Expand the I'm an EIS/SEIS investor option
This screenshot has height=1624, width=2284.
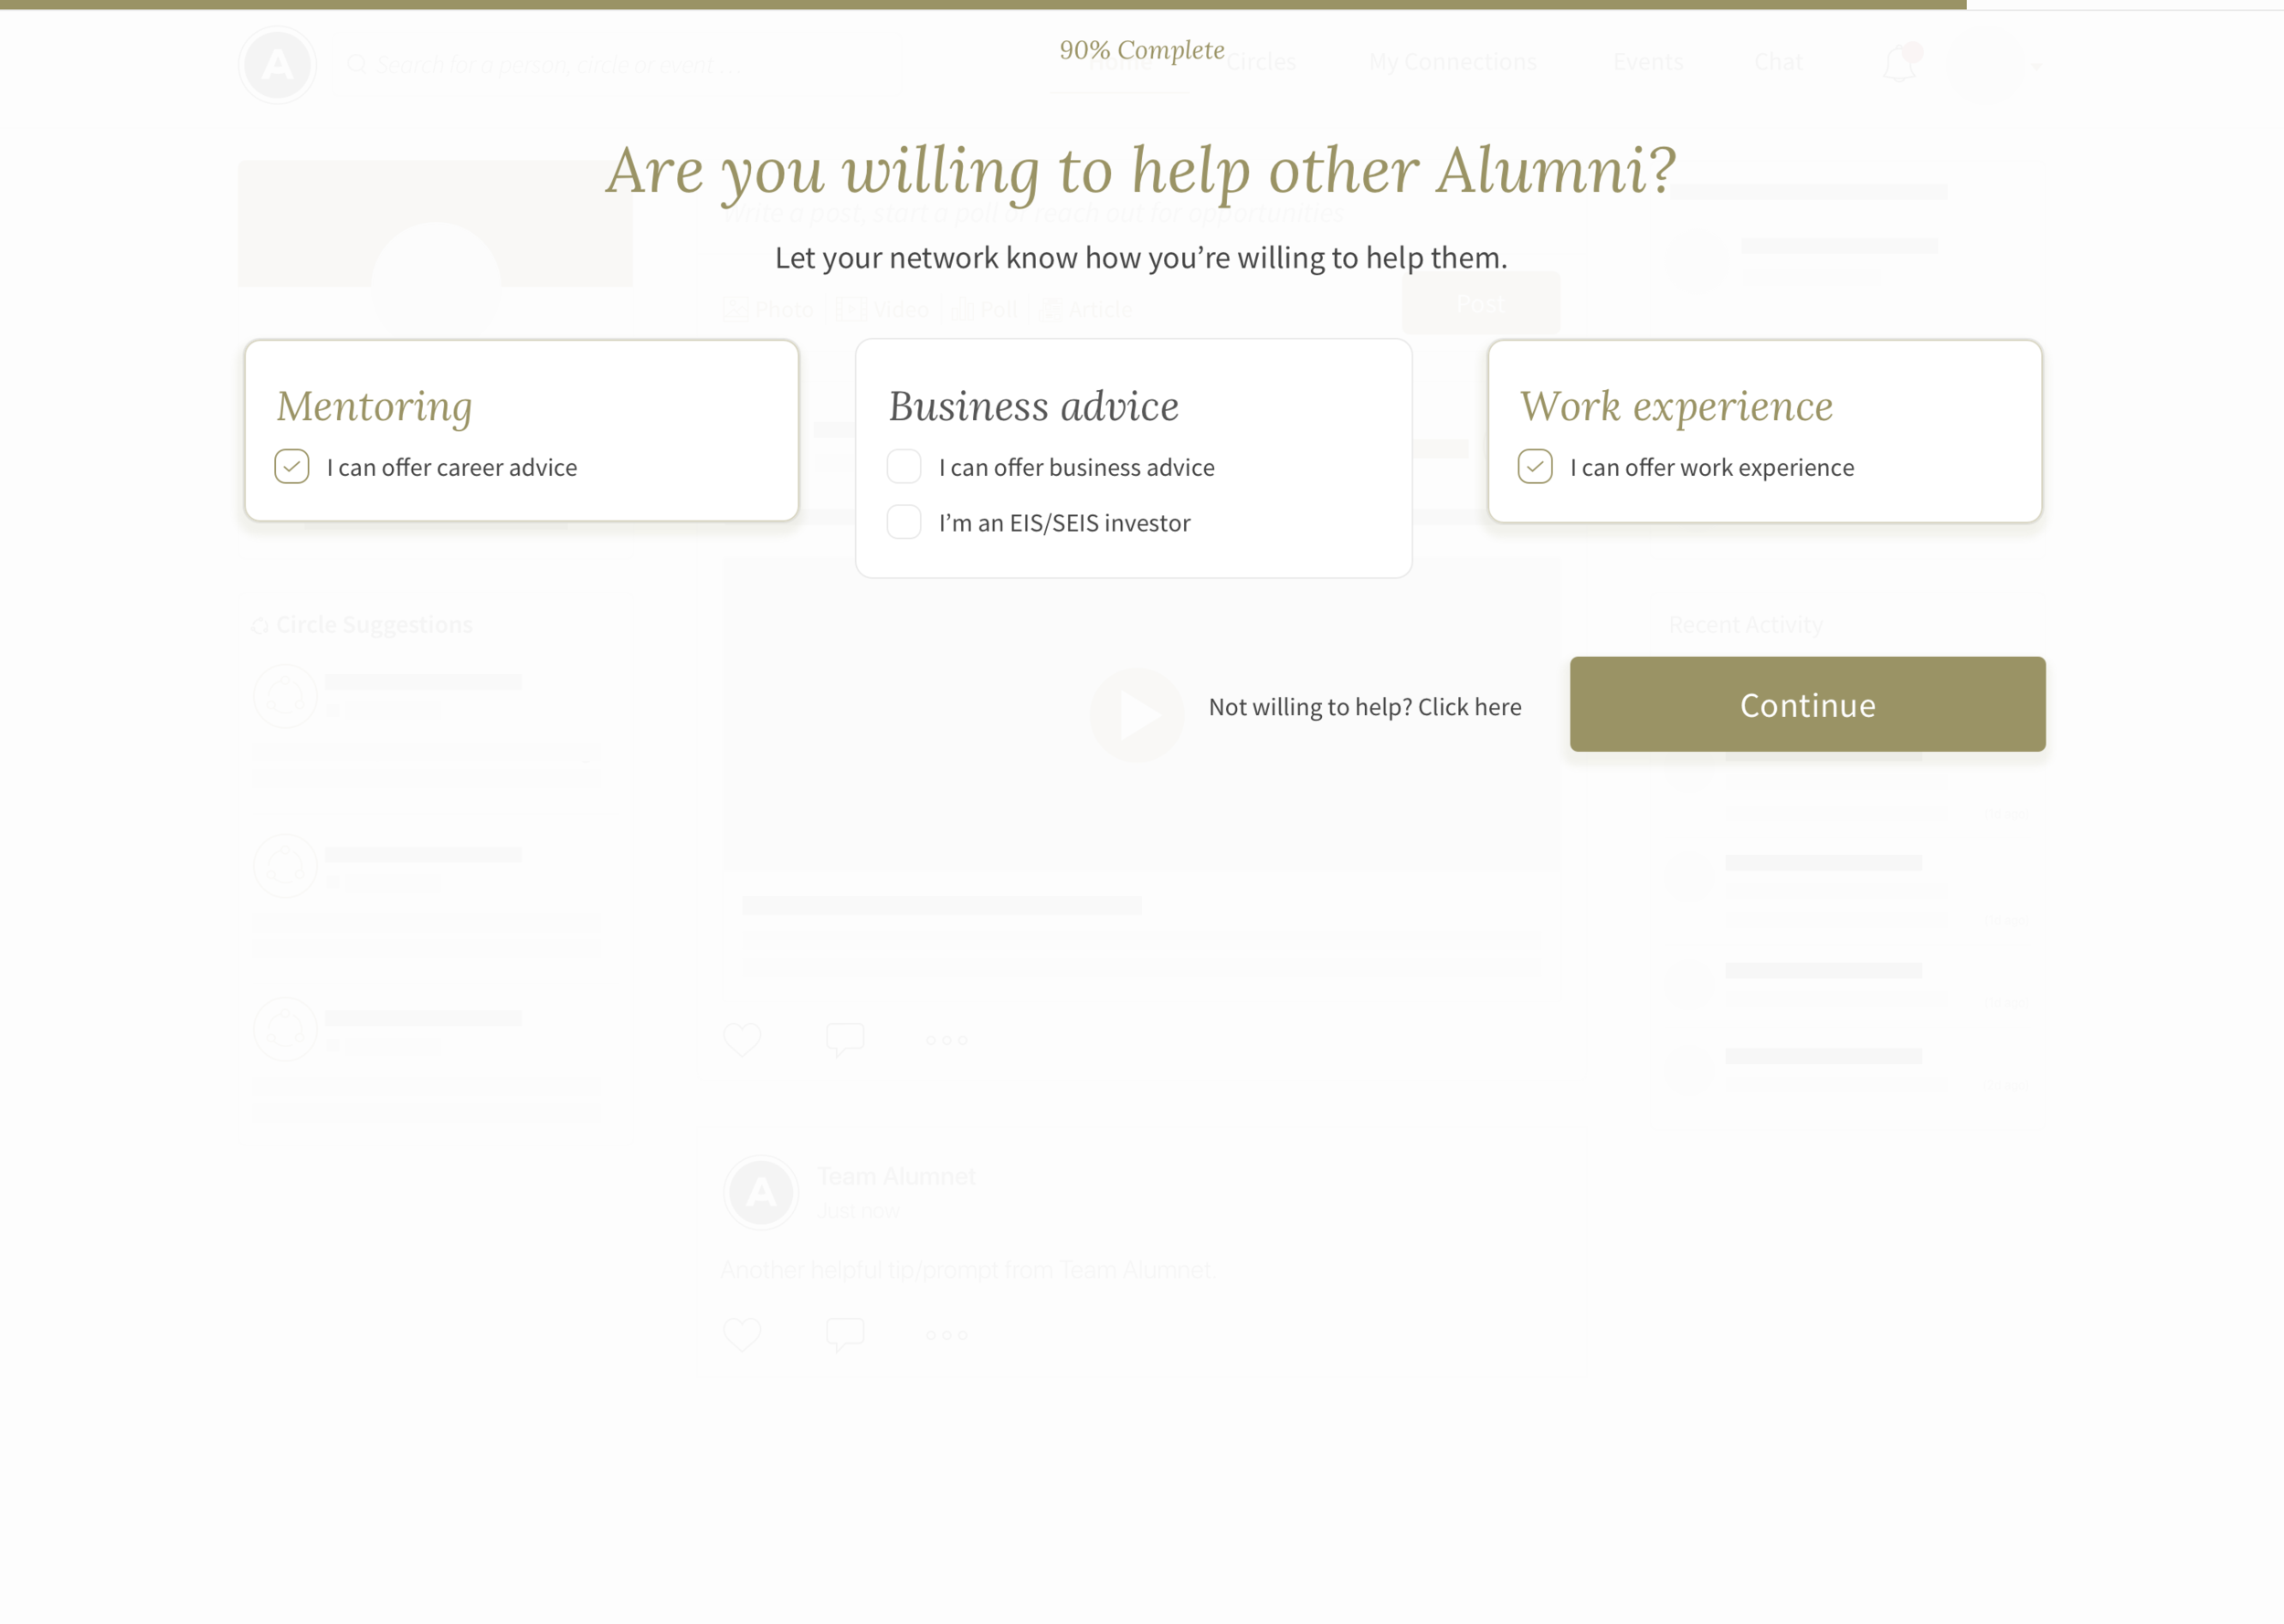(905, 522)
